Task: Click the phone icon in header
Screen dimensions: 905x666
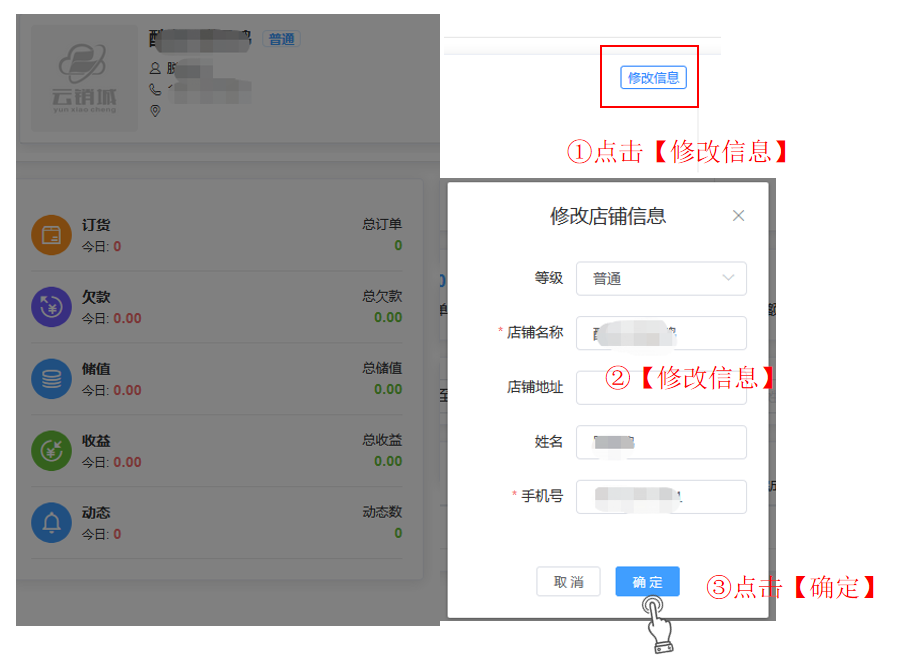Action: 155,89
